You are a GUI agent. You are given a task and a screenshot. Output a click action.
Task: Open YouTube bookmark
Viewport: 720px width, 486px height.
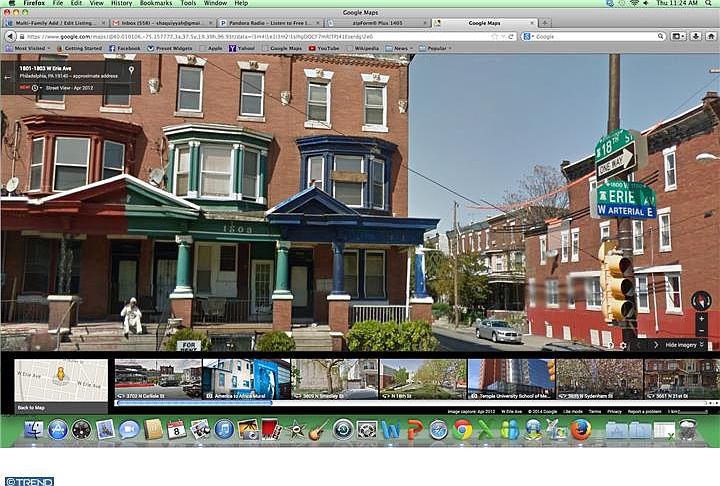(324, 48)
